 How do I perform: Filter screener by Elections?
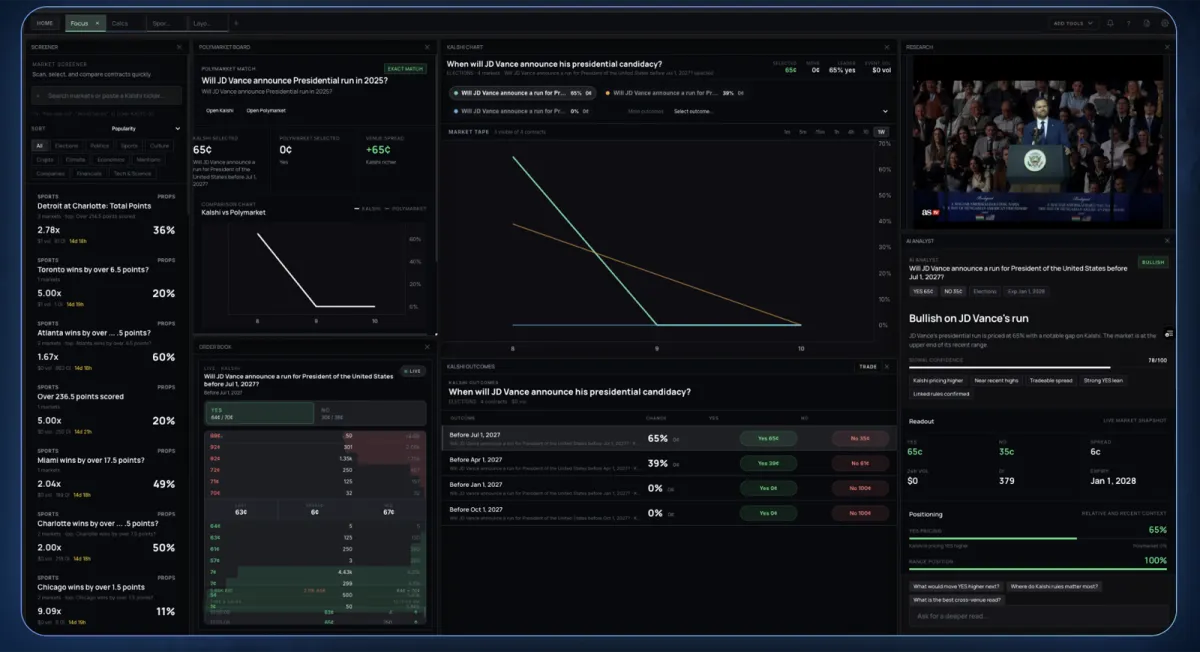click(x=67, y=145)
